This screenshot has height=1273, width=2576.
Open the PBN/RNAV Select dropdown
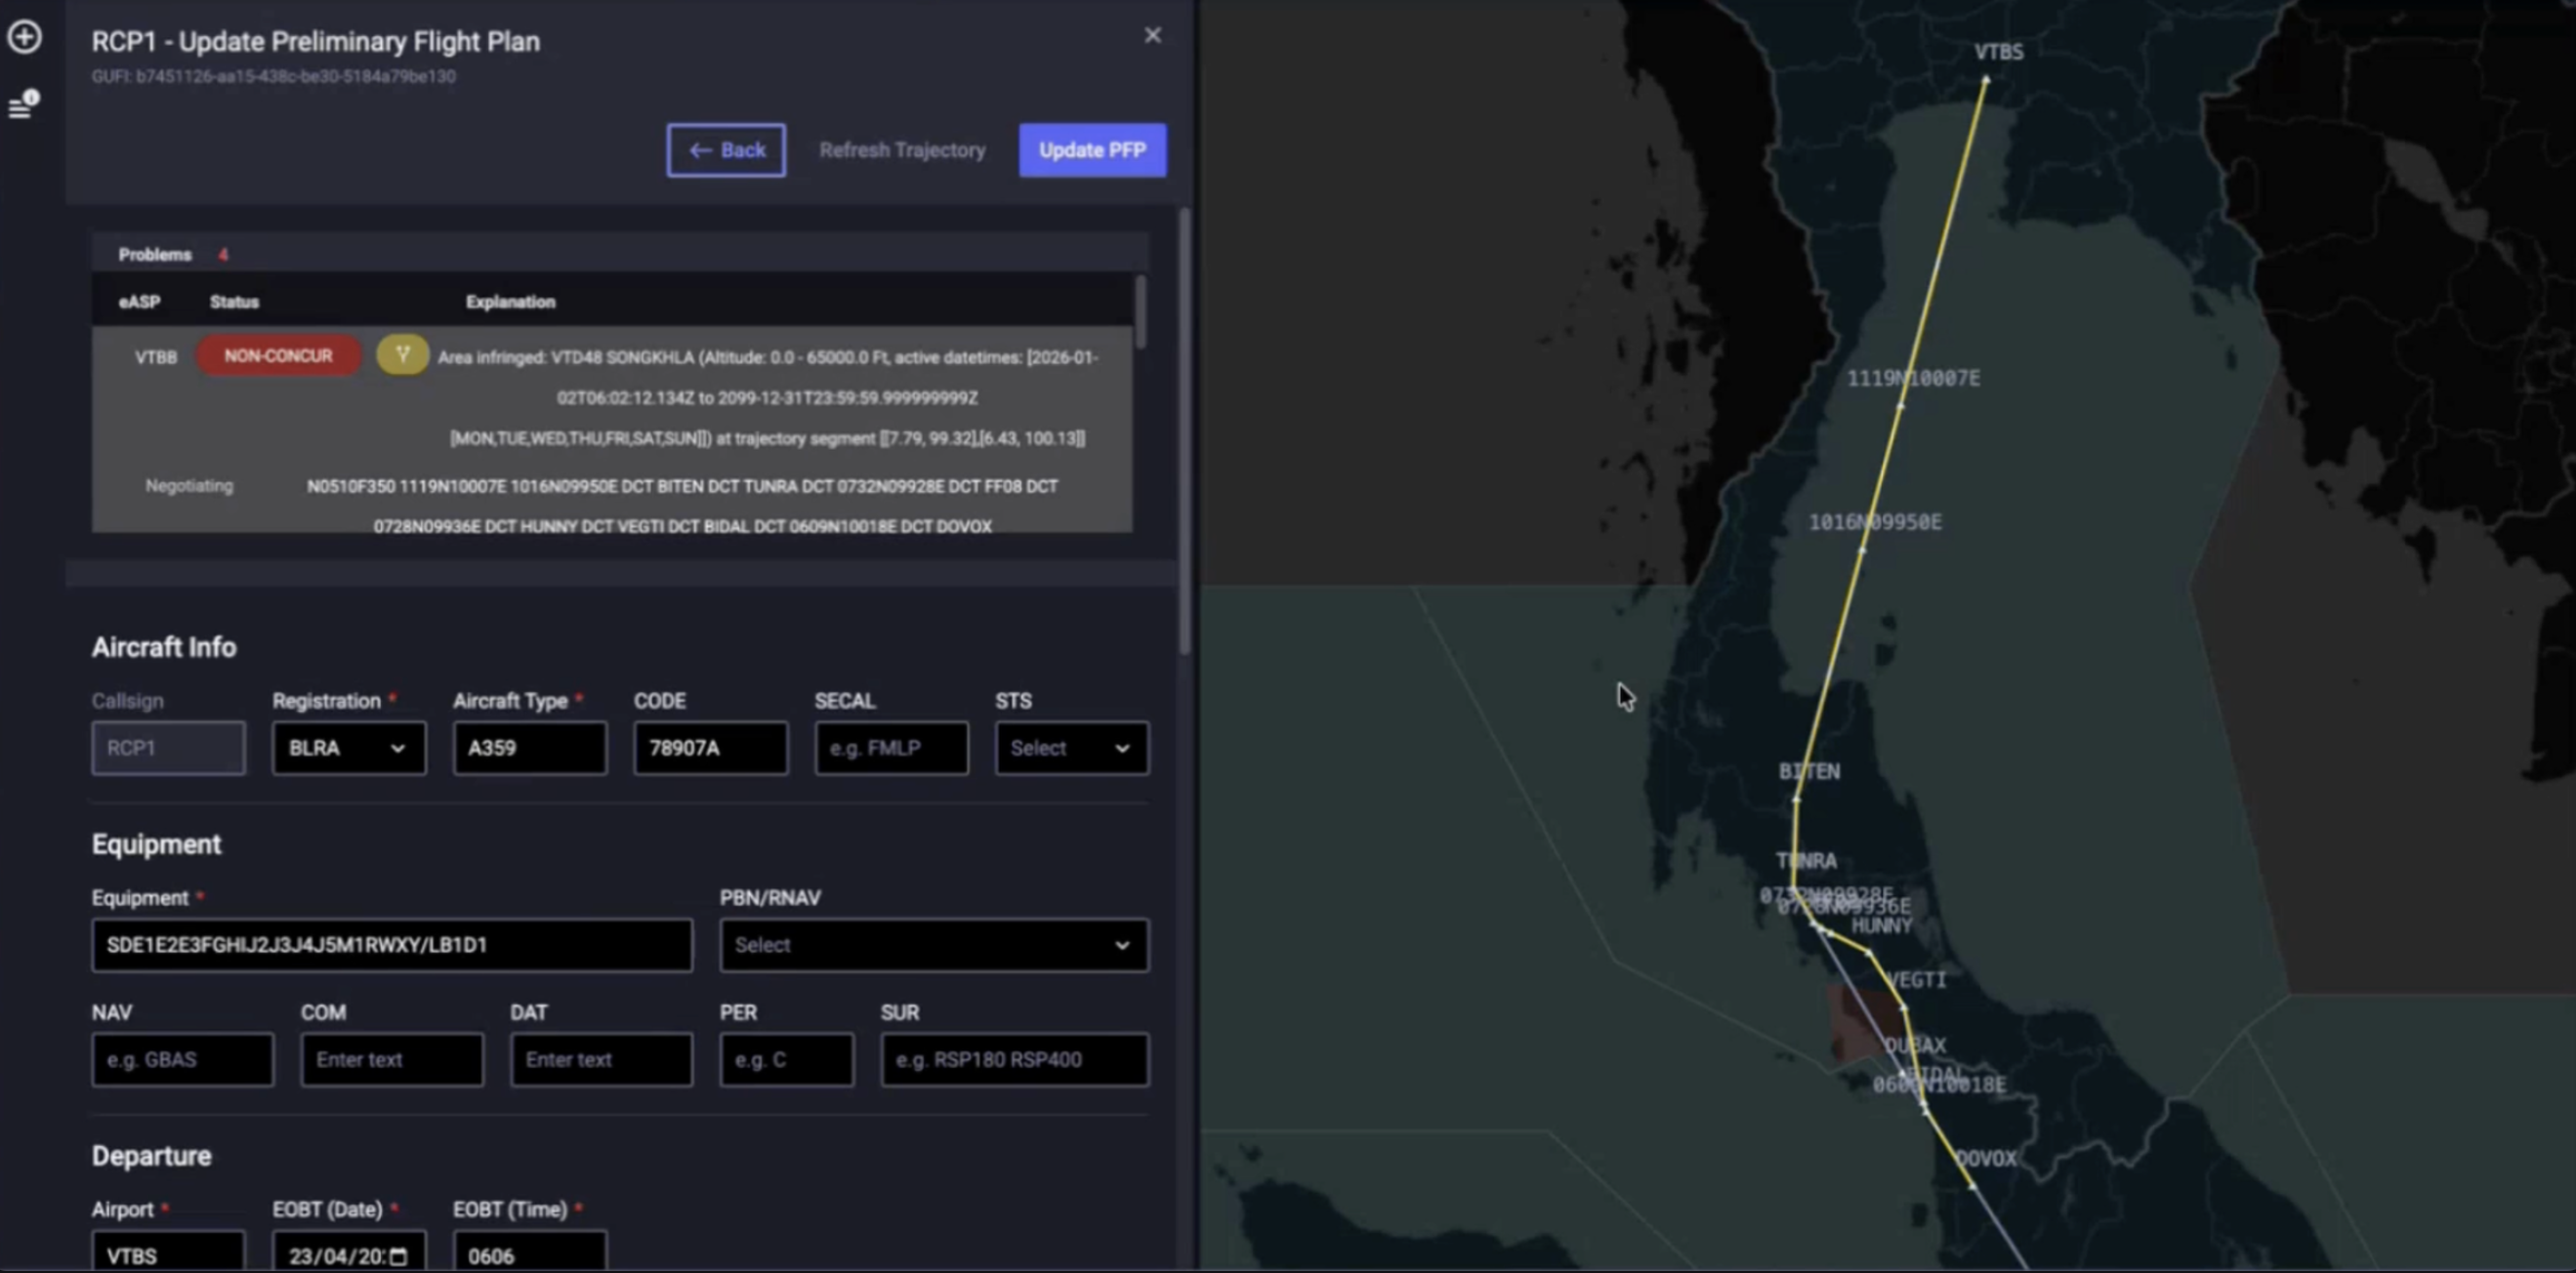(x=934, y=945)
